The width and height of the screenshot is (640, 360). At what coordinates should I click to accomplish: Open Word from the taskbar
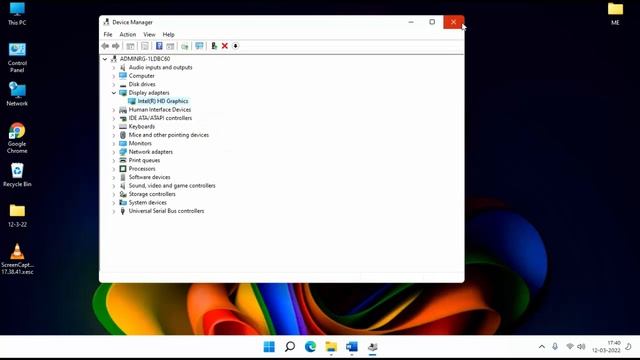point(351,347)
